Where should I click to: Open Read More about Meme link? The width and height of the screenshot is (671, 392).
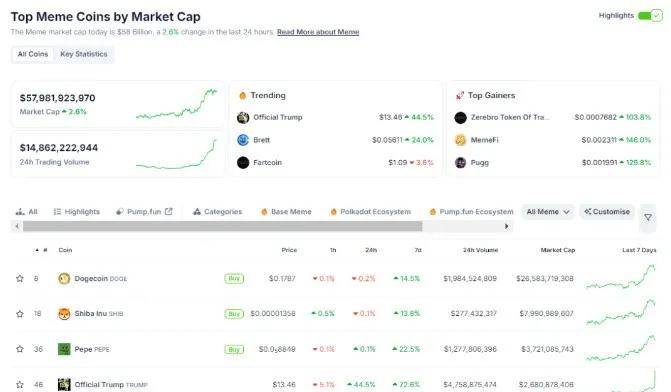(x=318, y=32)
